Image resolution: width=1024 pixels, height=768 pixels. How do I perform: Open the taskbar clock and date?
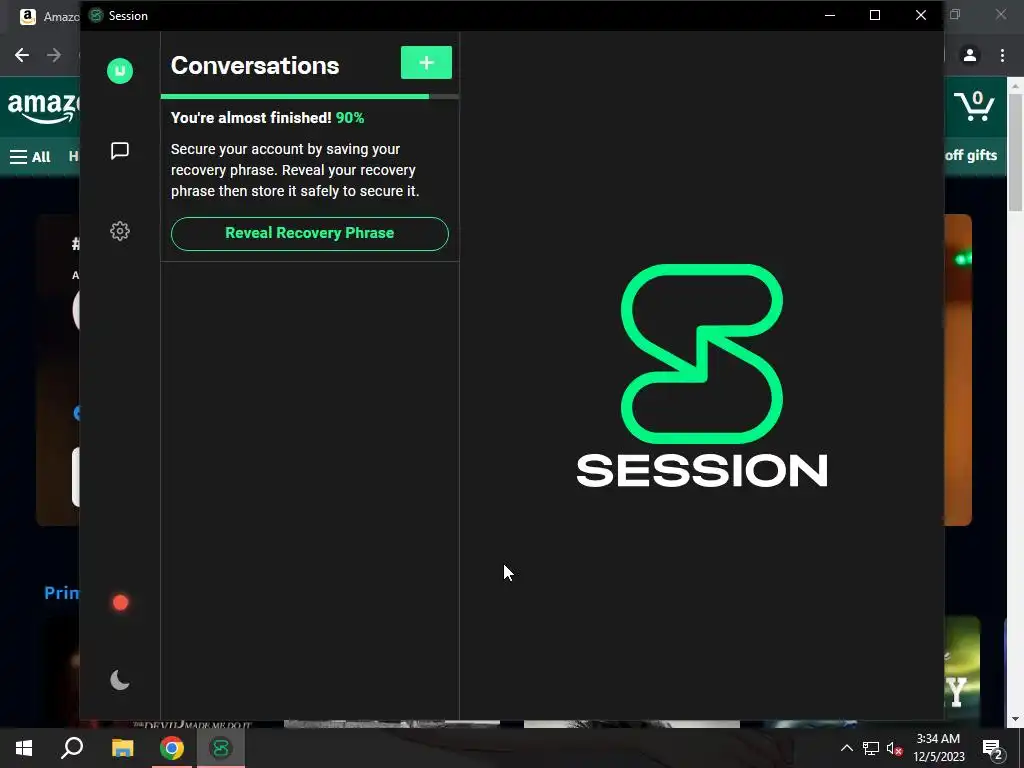point(938,748)
